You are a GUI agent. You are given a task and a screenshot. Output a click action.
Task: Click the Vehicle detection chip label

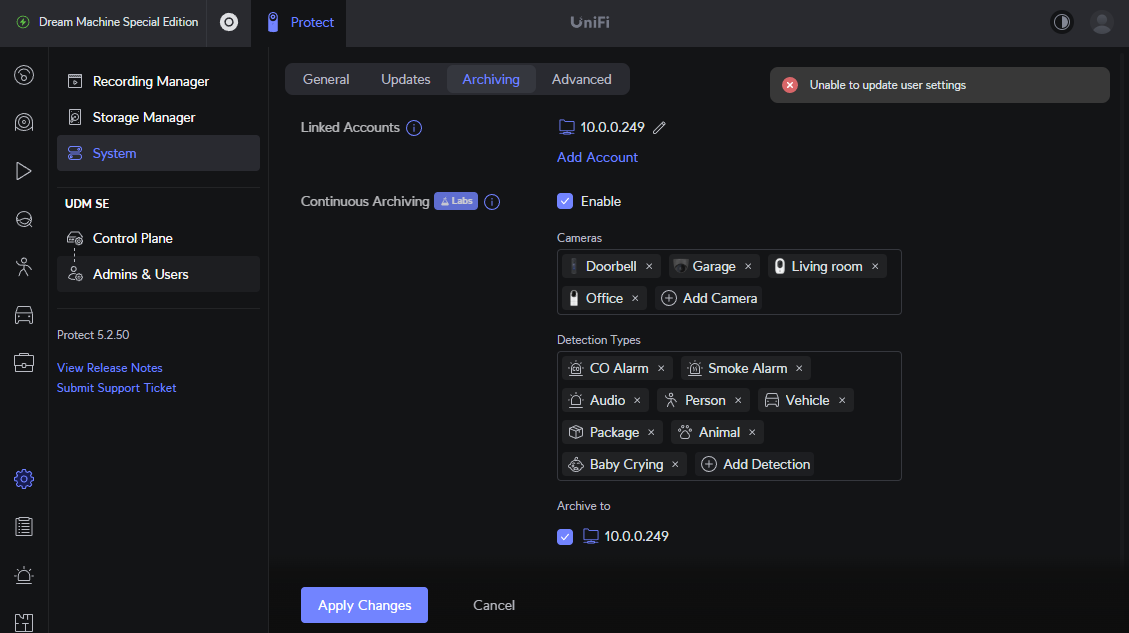807,400
